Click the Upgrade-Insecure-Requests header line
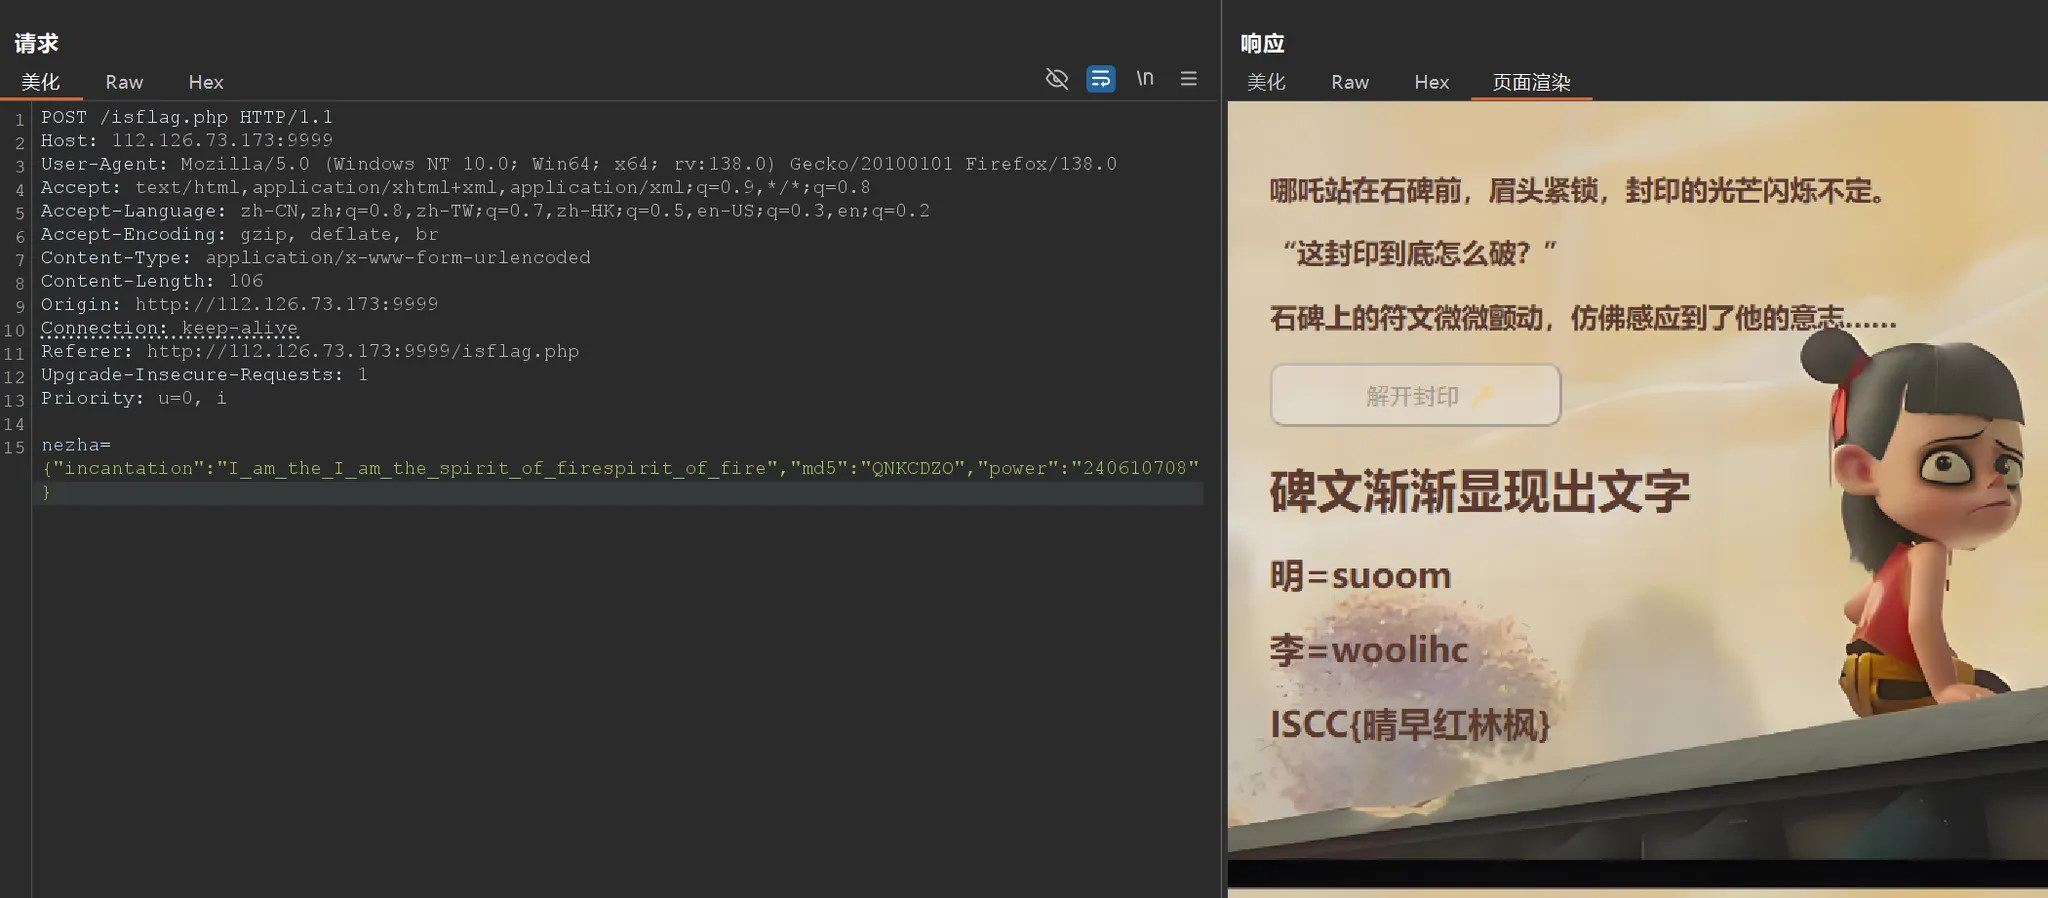Screen dimensions: 2048x898 tap(204, 374)
